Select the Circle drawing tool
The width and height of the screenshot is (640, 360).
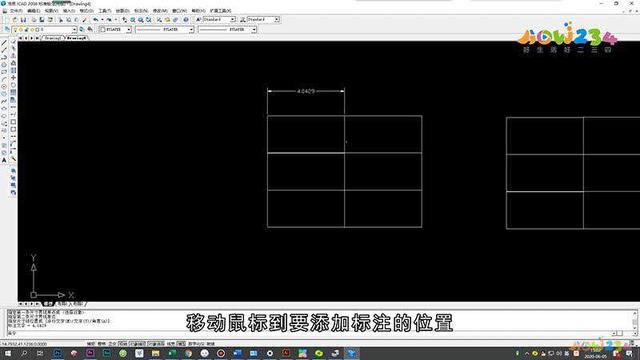click(4, 87)
